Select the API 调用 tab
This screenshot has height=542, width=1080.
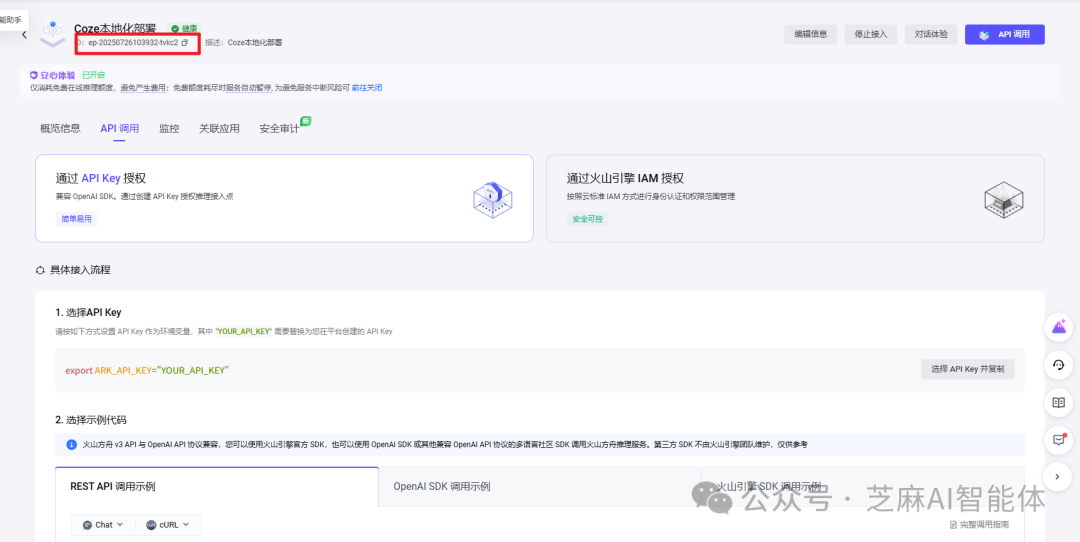pyautogui.click(x=119, y=129)
